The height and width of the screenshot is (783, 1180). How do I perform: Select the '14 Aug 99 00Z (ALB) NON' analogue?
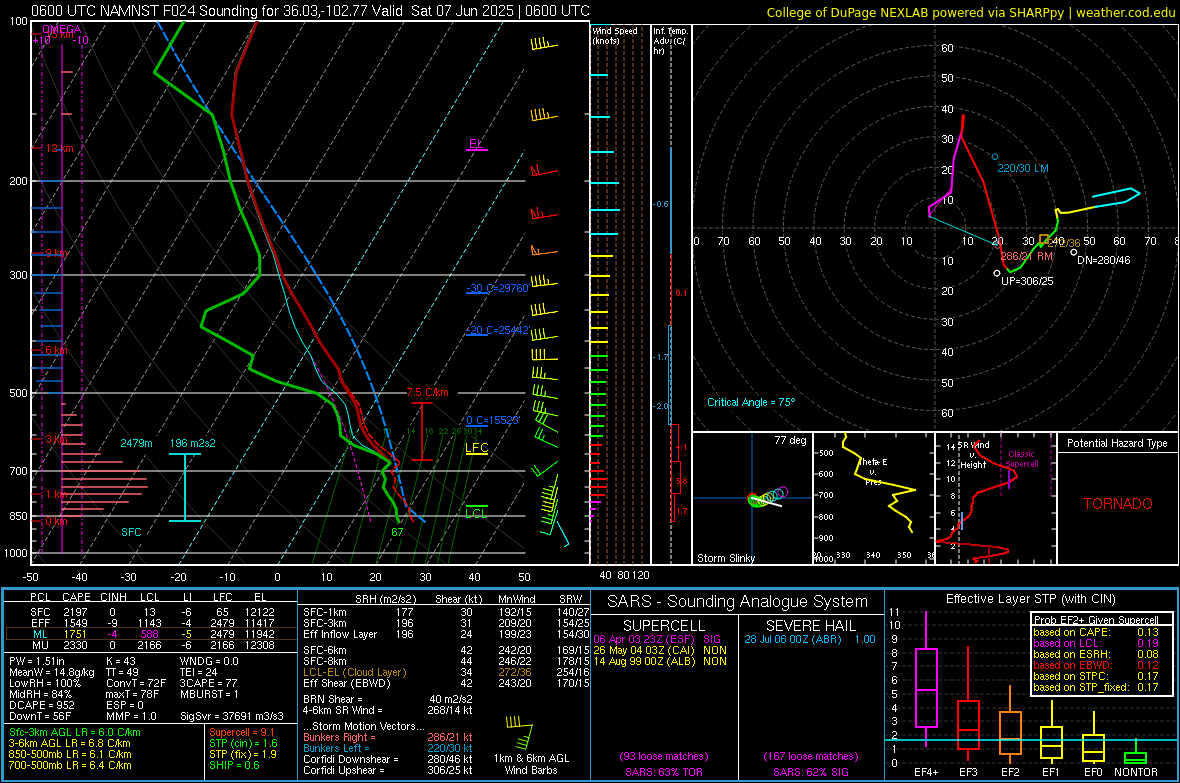[x=660, y=661]
